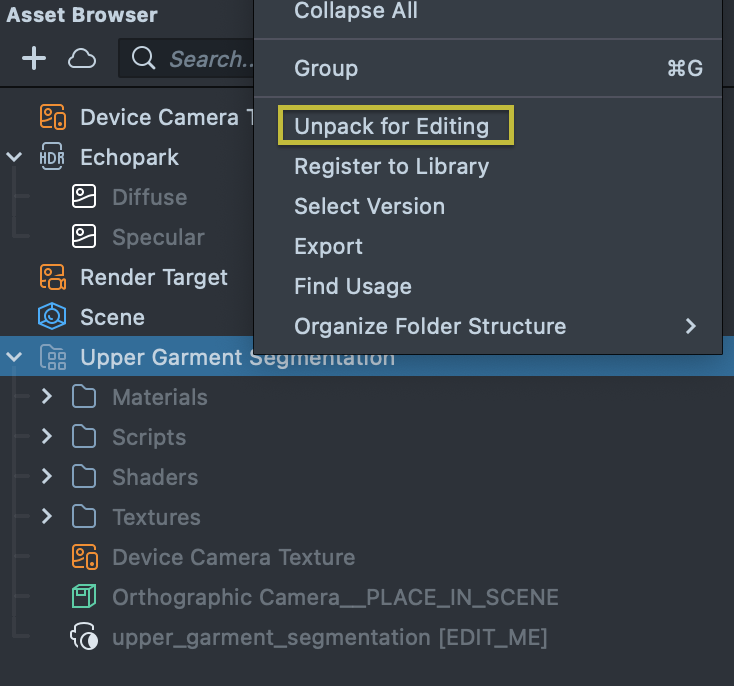Image resolution: width=734 pixels, height=686 pixels.
Task: Expand the Textures folder
Action: pos(46,517)
